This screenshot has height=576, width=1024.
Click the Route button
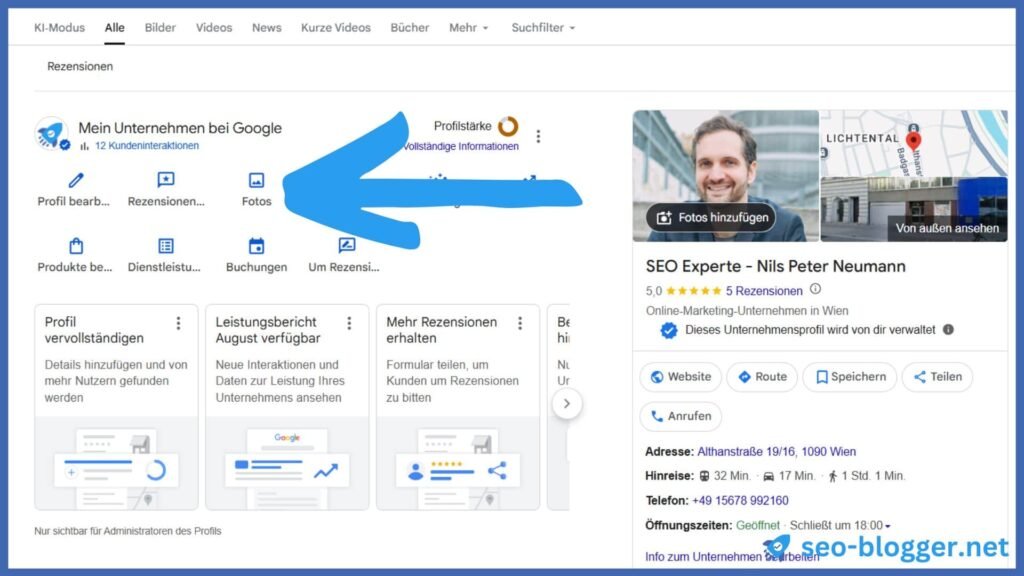pos(762,377)
